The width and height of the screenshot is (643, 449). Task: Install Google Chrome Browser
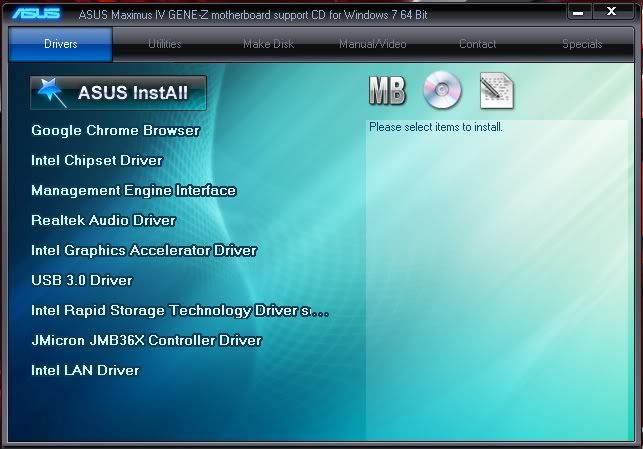click(115, 130)
